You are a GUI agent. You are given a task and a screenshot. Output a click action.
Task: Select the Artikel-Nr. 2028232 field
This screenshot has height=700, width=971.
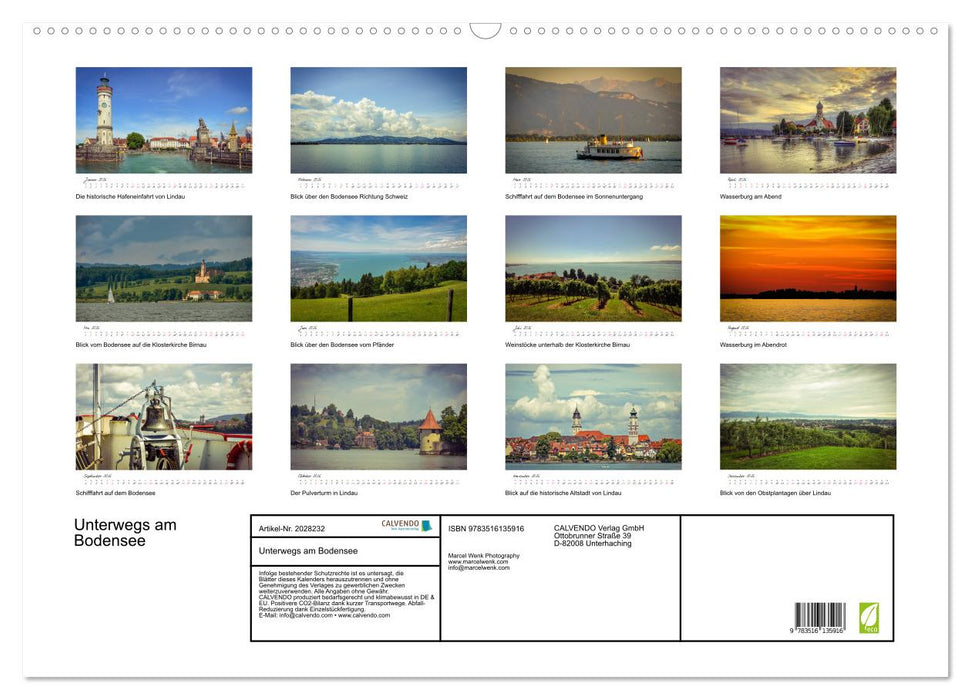pos(291,527)
